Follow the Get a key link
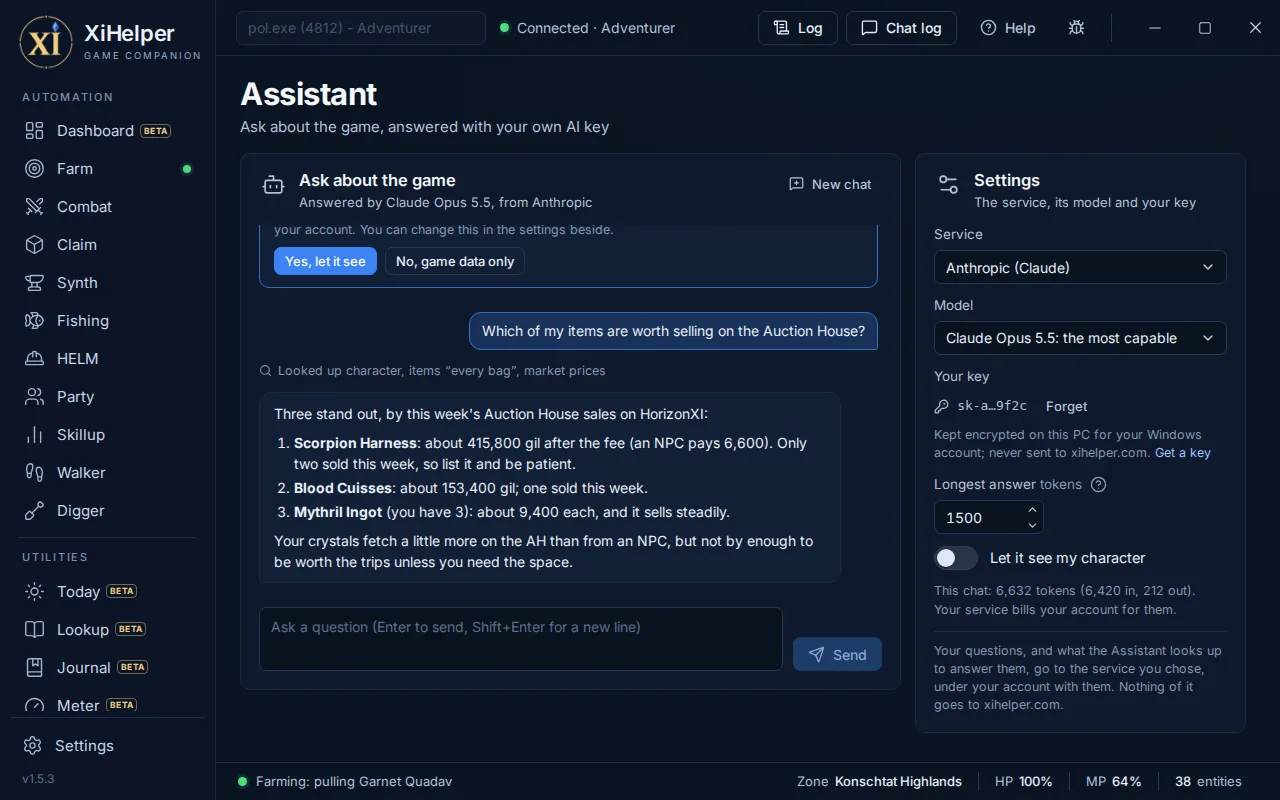This screenshot has width=1280, height=800. pyautogui.click(x=1183, y=453)
